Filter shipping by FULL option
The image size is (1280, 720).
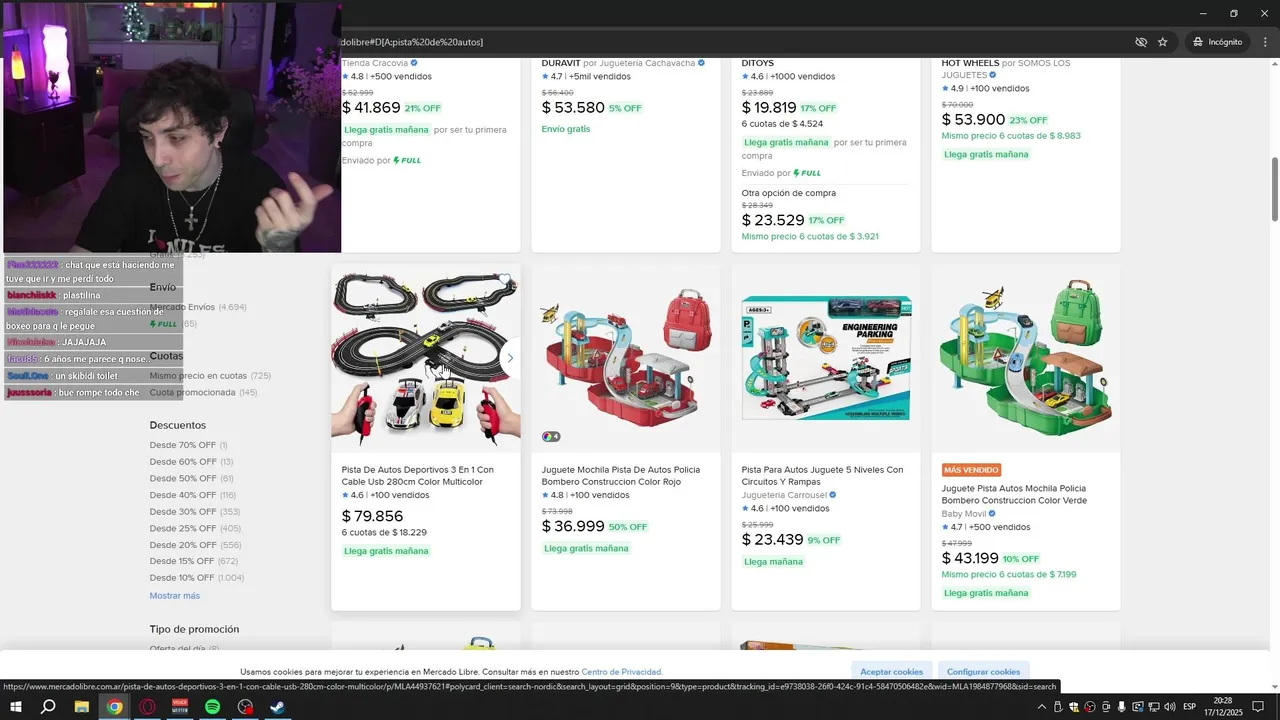tap(164, 324)
